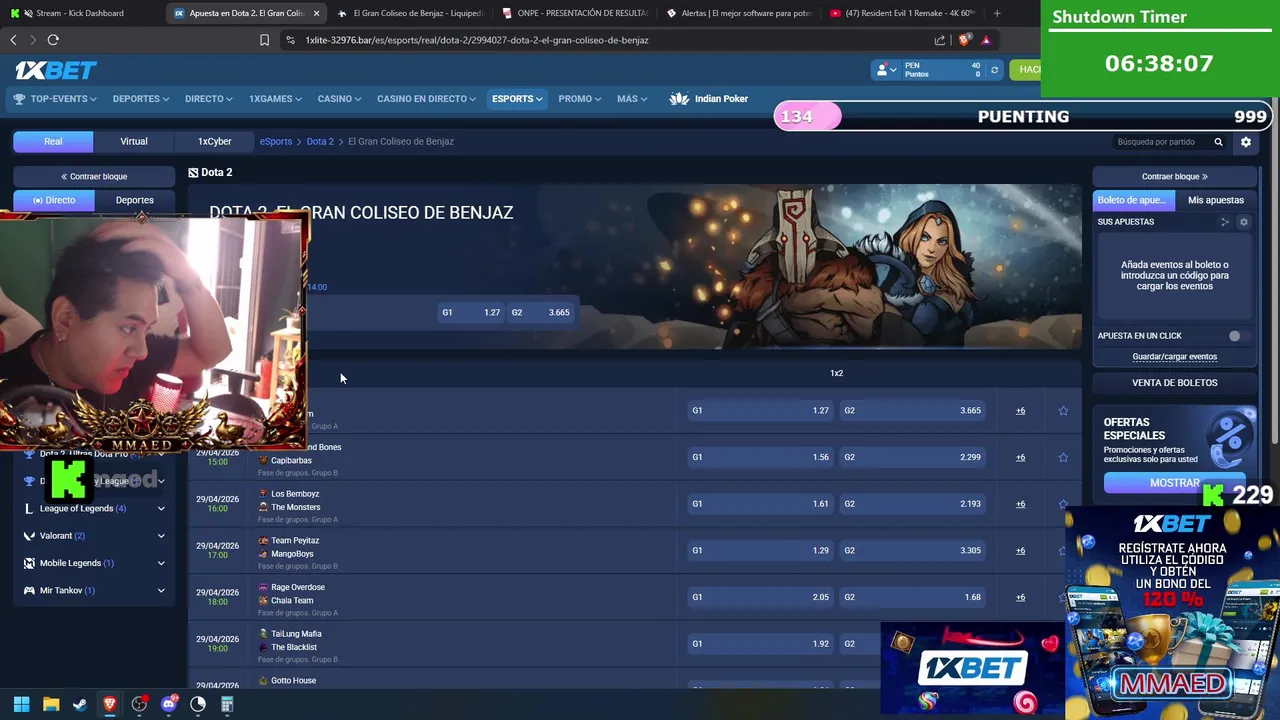Open bet slip settings gear icon
The image size is (1280, 720).
(x=1244, y=222)
